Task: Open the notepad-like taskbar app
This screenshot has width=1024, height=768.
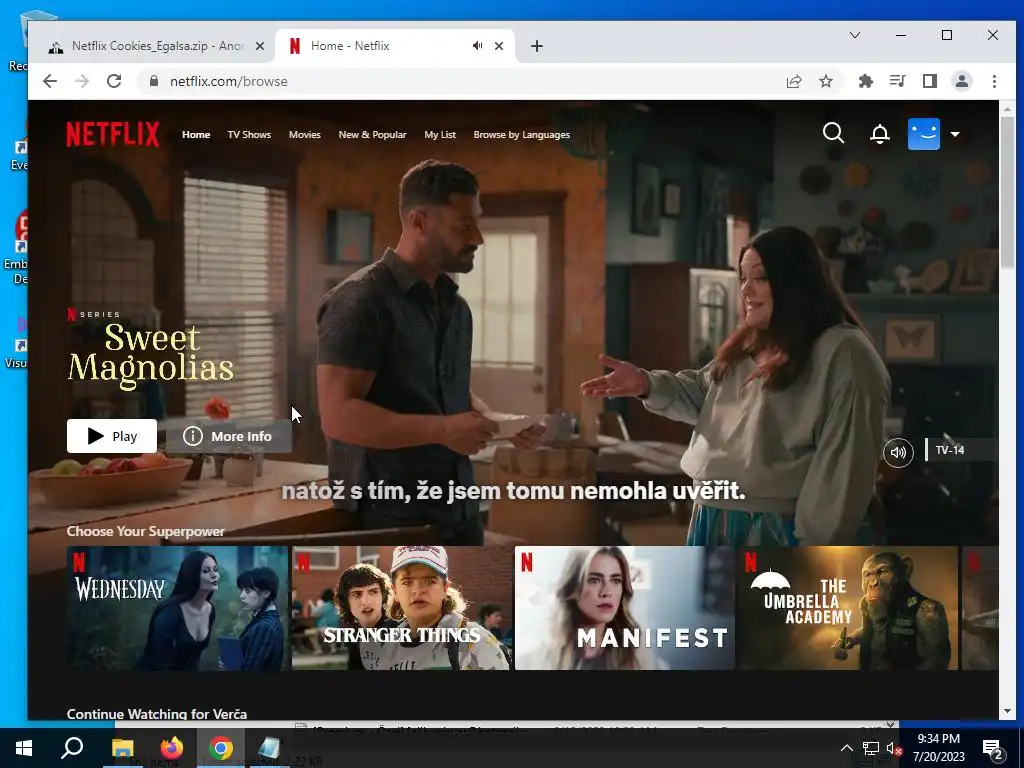Action: (268, 748)
